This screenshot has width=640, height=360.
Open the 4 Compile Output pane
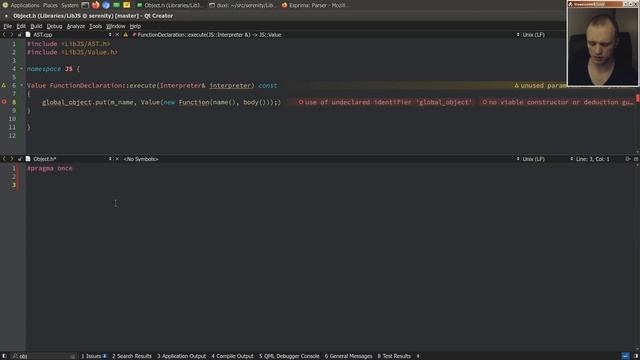tap(232, 356)
